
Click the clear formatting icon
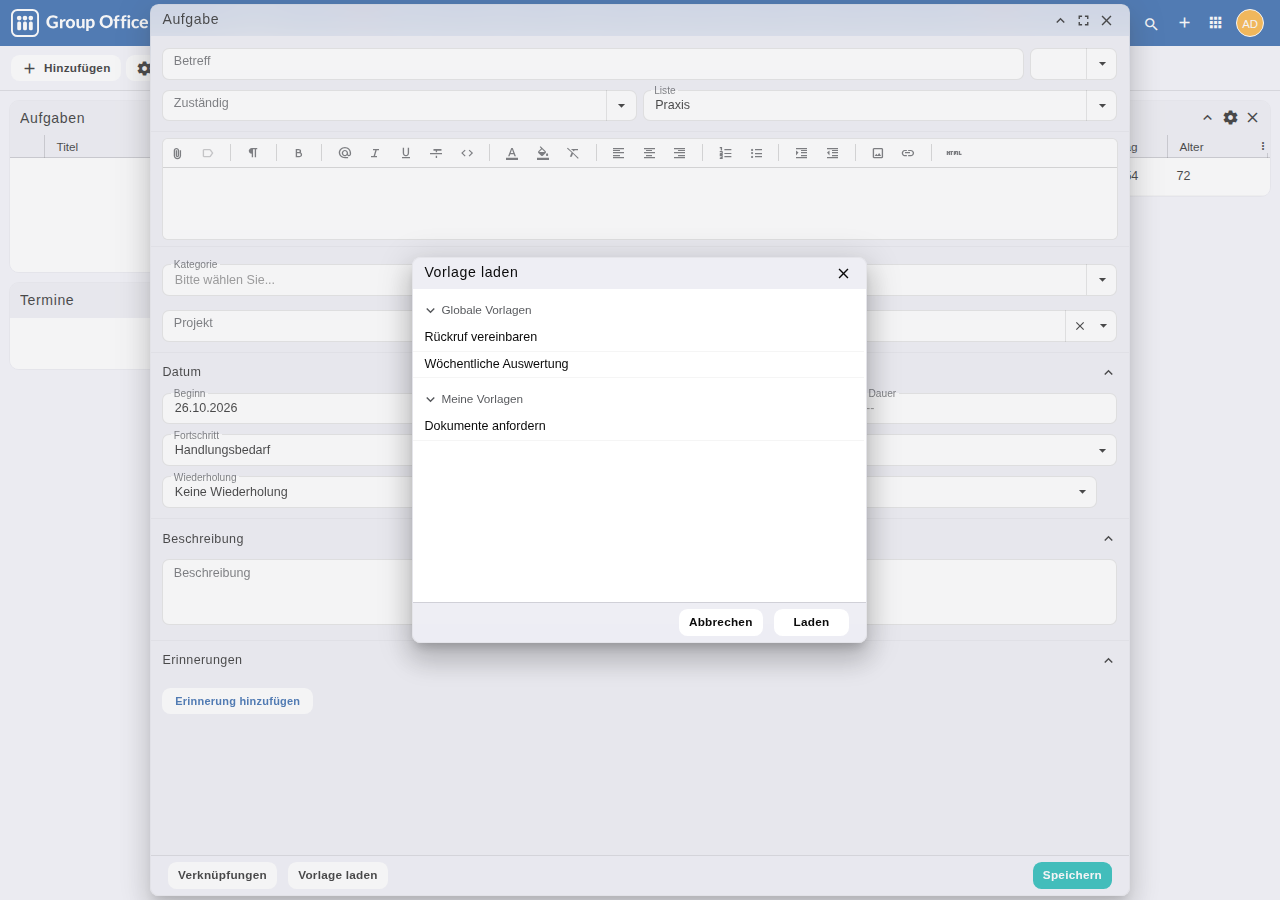coord(573,153)
